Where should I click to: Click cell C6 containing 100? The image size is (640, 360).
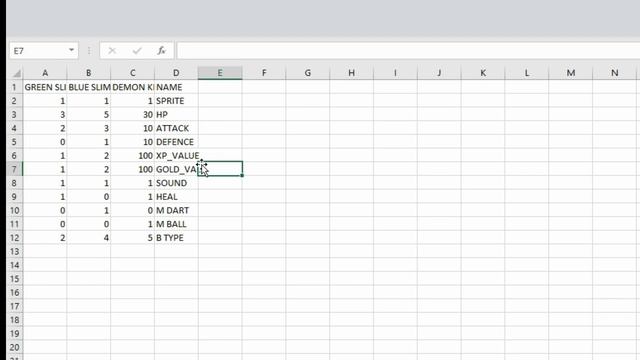tap(132, 156)
